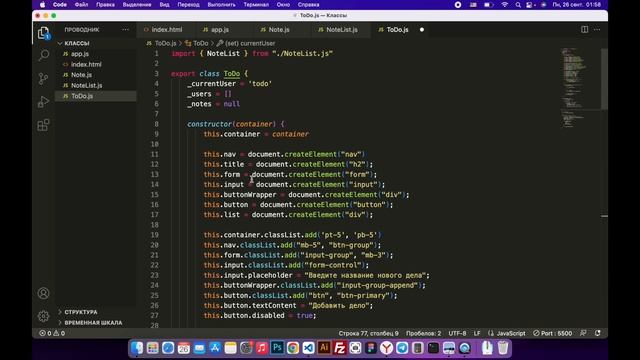Open the Правка menu

105,5
